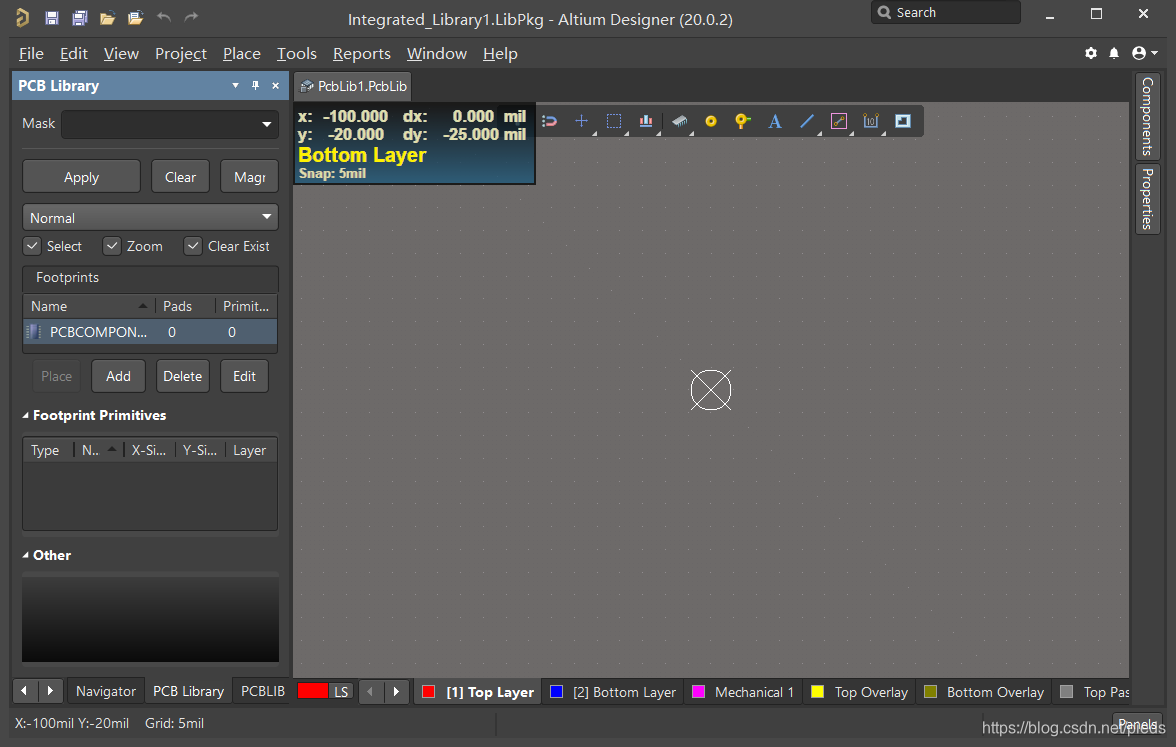Click the snap magnet icon in toolbar
The image size is (1176, 747).
click(549, 121)
